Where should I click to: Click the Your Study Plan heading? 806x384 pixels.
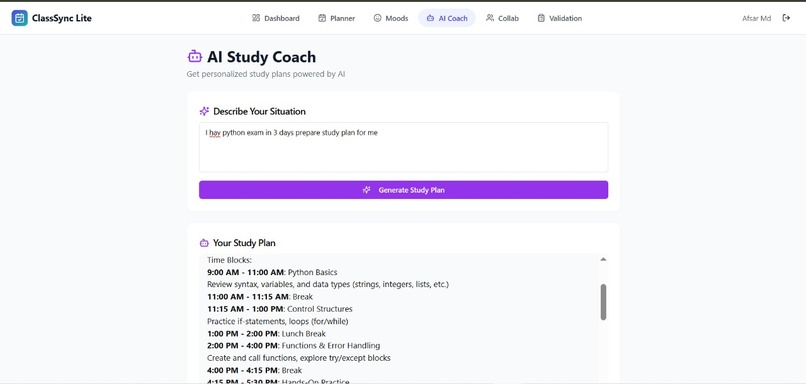tap(244, 243)
